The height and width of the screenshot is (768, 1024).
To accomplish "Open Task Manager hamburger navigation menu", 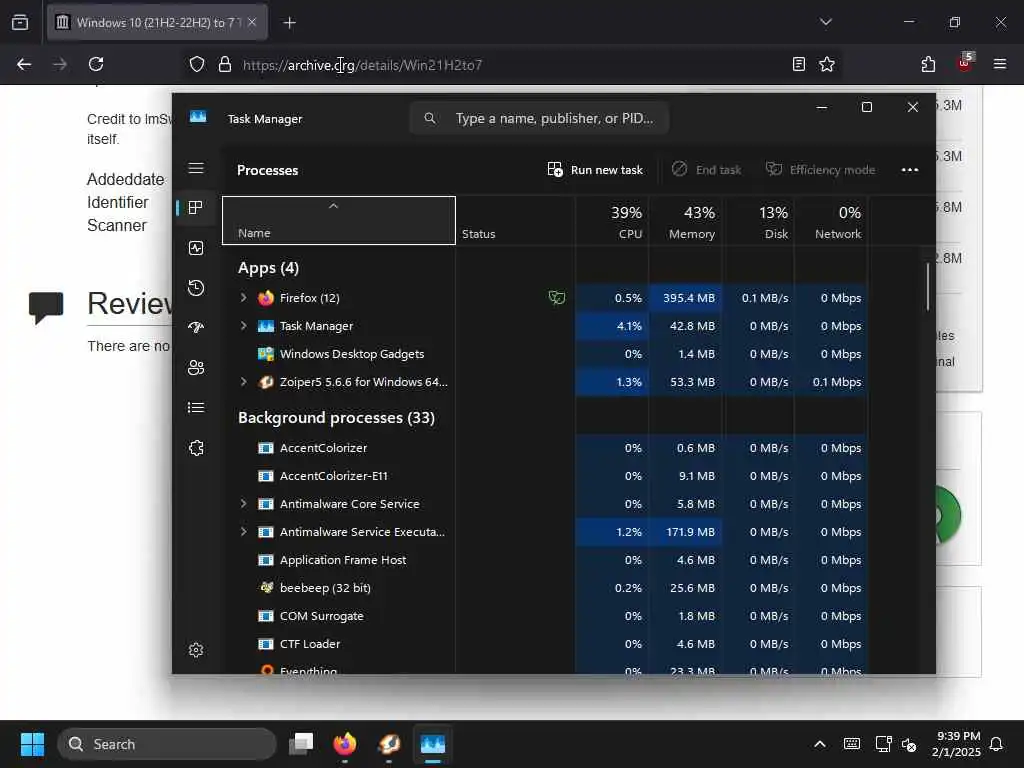I will (196, 168).
